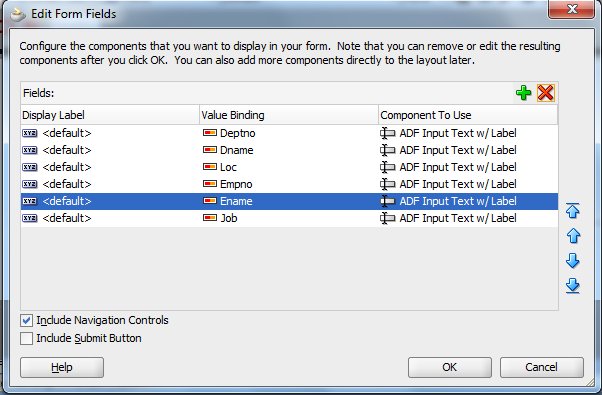Click the label icon in Deptno row
Viewport: 602px width, 395px height.
30,133
